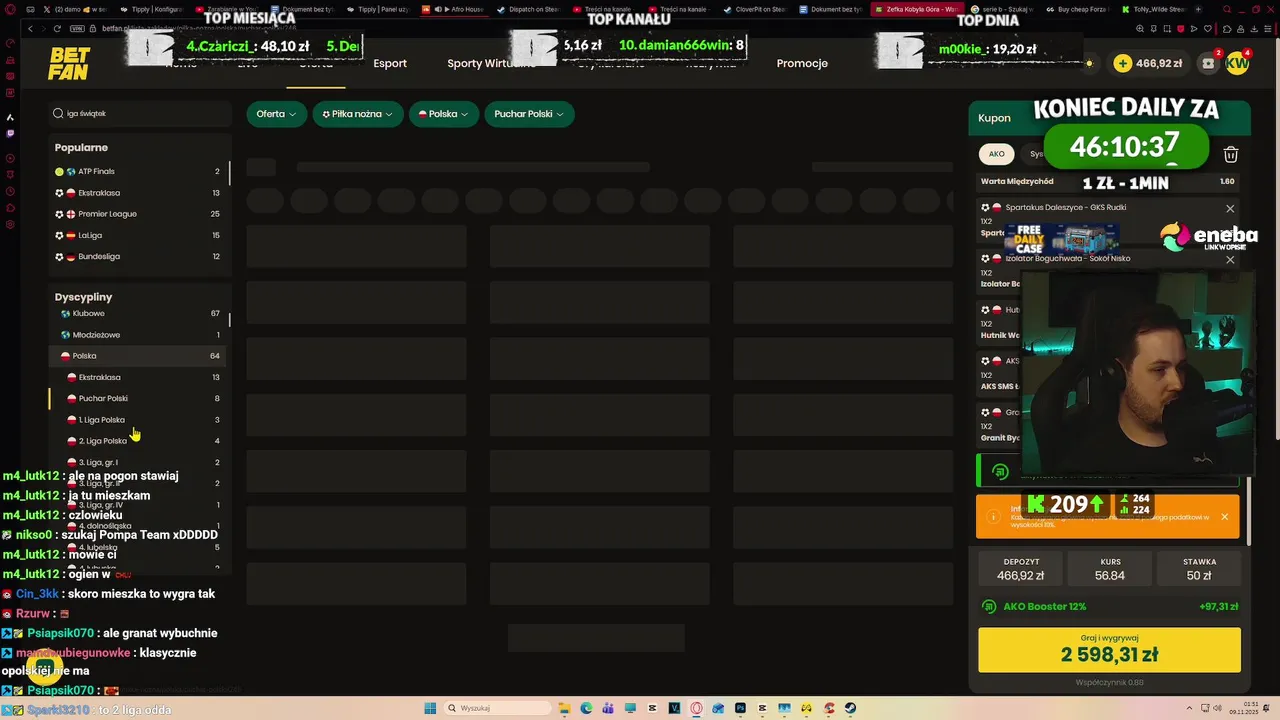Select the AKO coupon type
The image size is (1280, 720).
pyautogui.click(x=997, y=154)
